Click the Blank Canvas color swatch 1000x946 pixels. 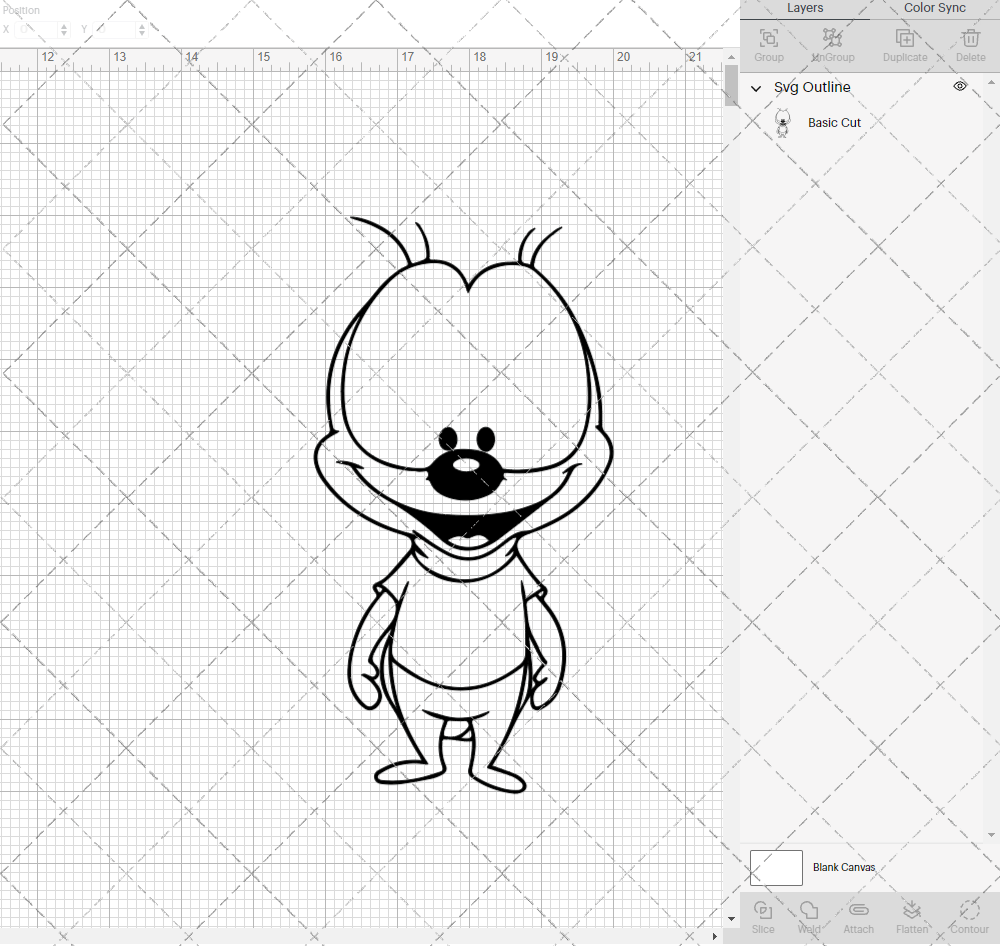click(776, 867)
